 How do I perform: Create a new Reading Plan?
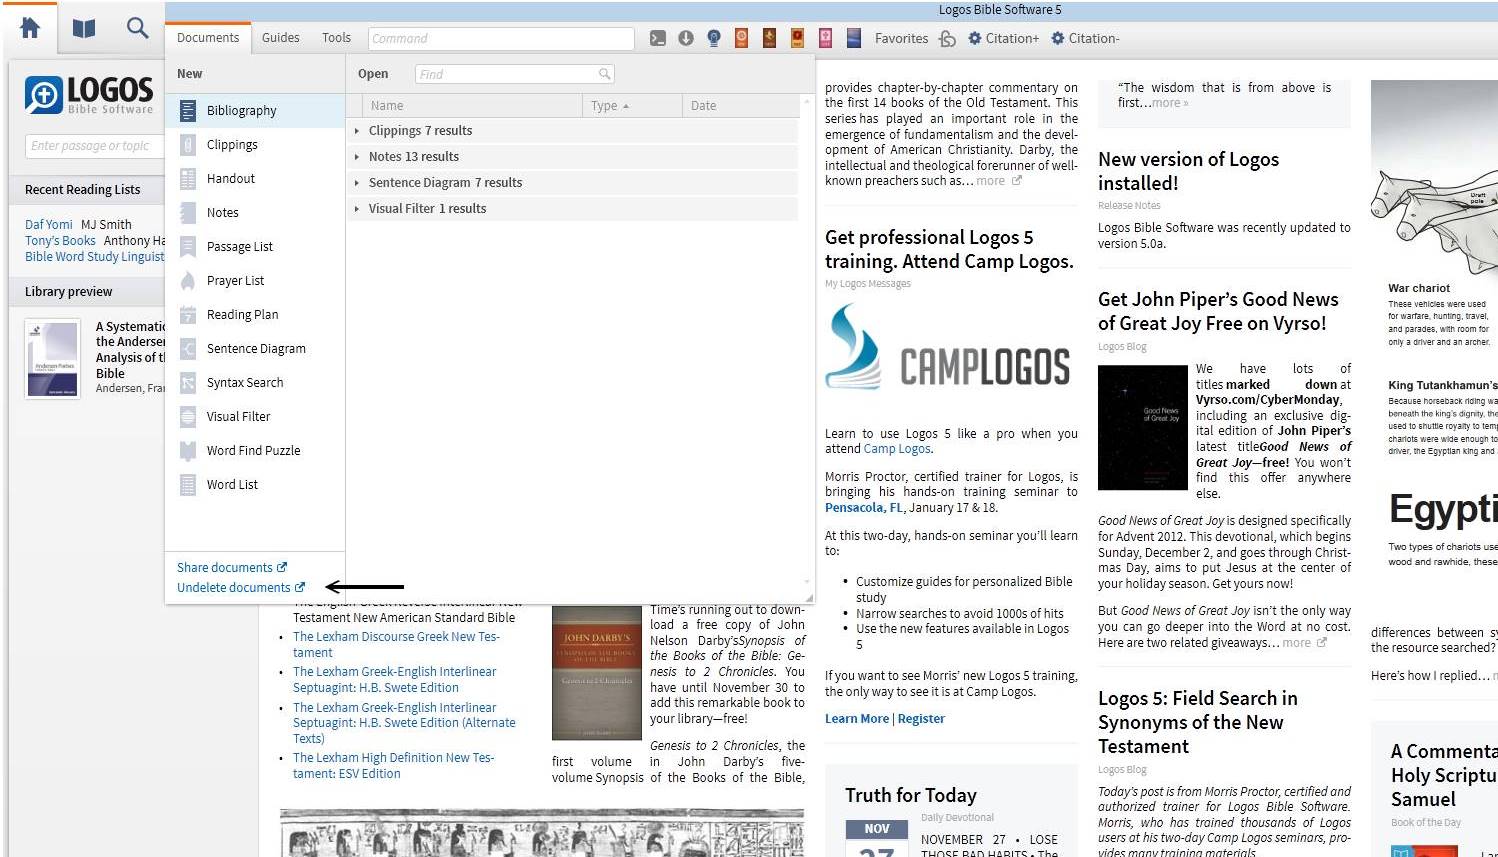click(x=255, y=314)
